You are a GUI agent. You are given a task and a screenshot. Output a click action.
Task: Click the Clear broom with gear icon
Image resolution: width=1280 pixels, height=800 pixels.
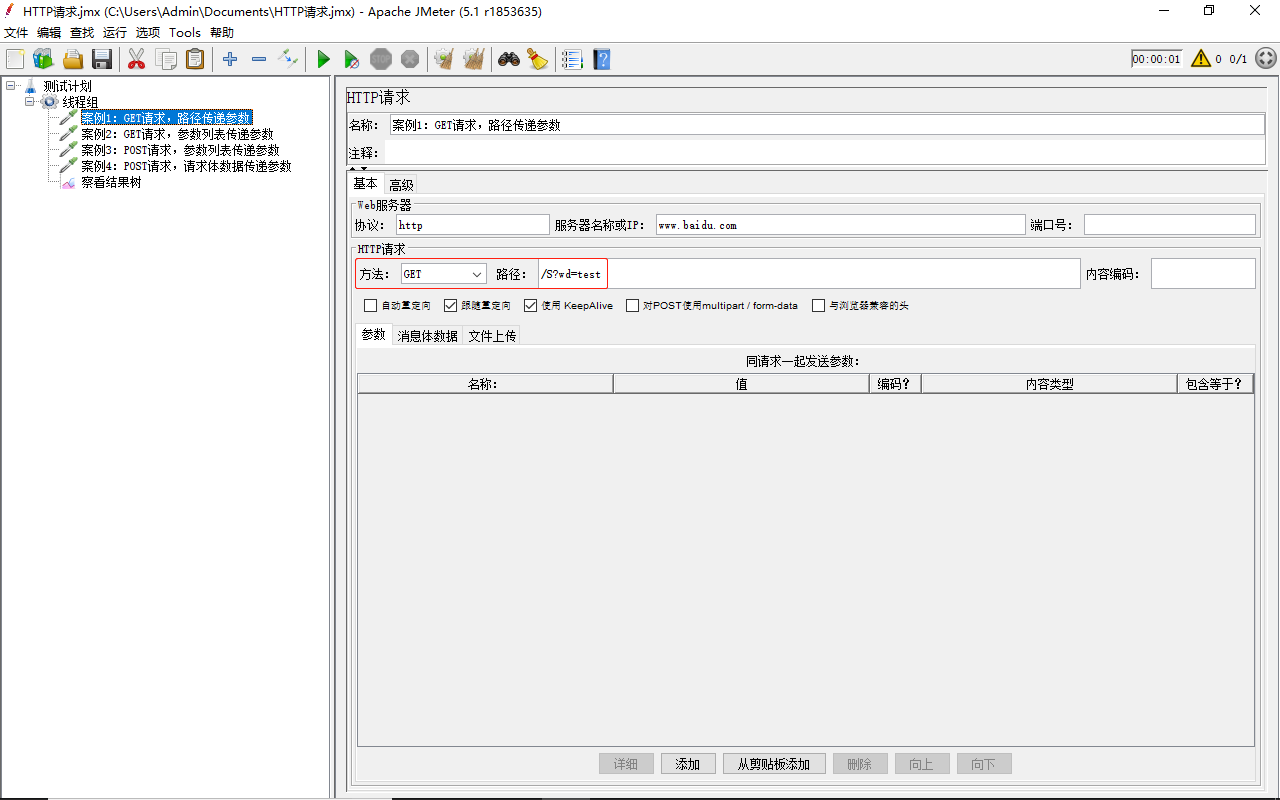pyautogui.click(x=444, y=60)
